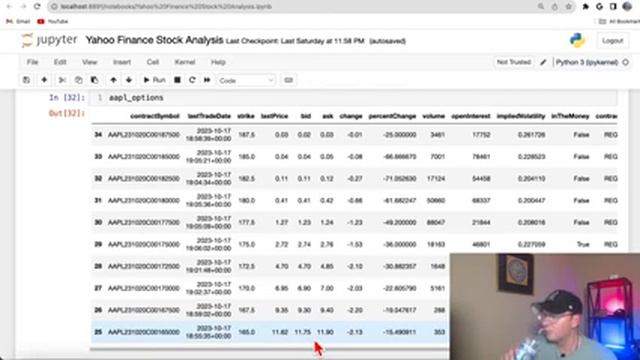Image resolution: width=640 pixels, height=360 pixels.
Task: Click the volume column header
Action: point(433,116)
